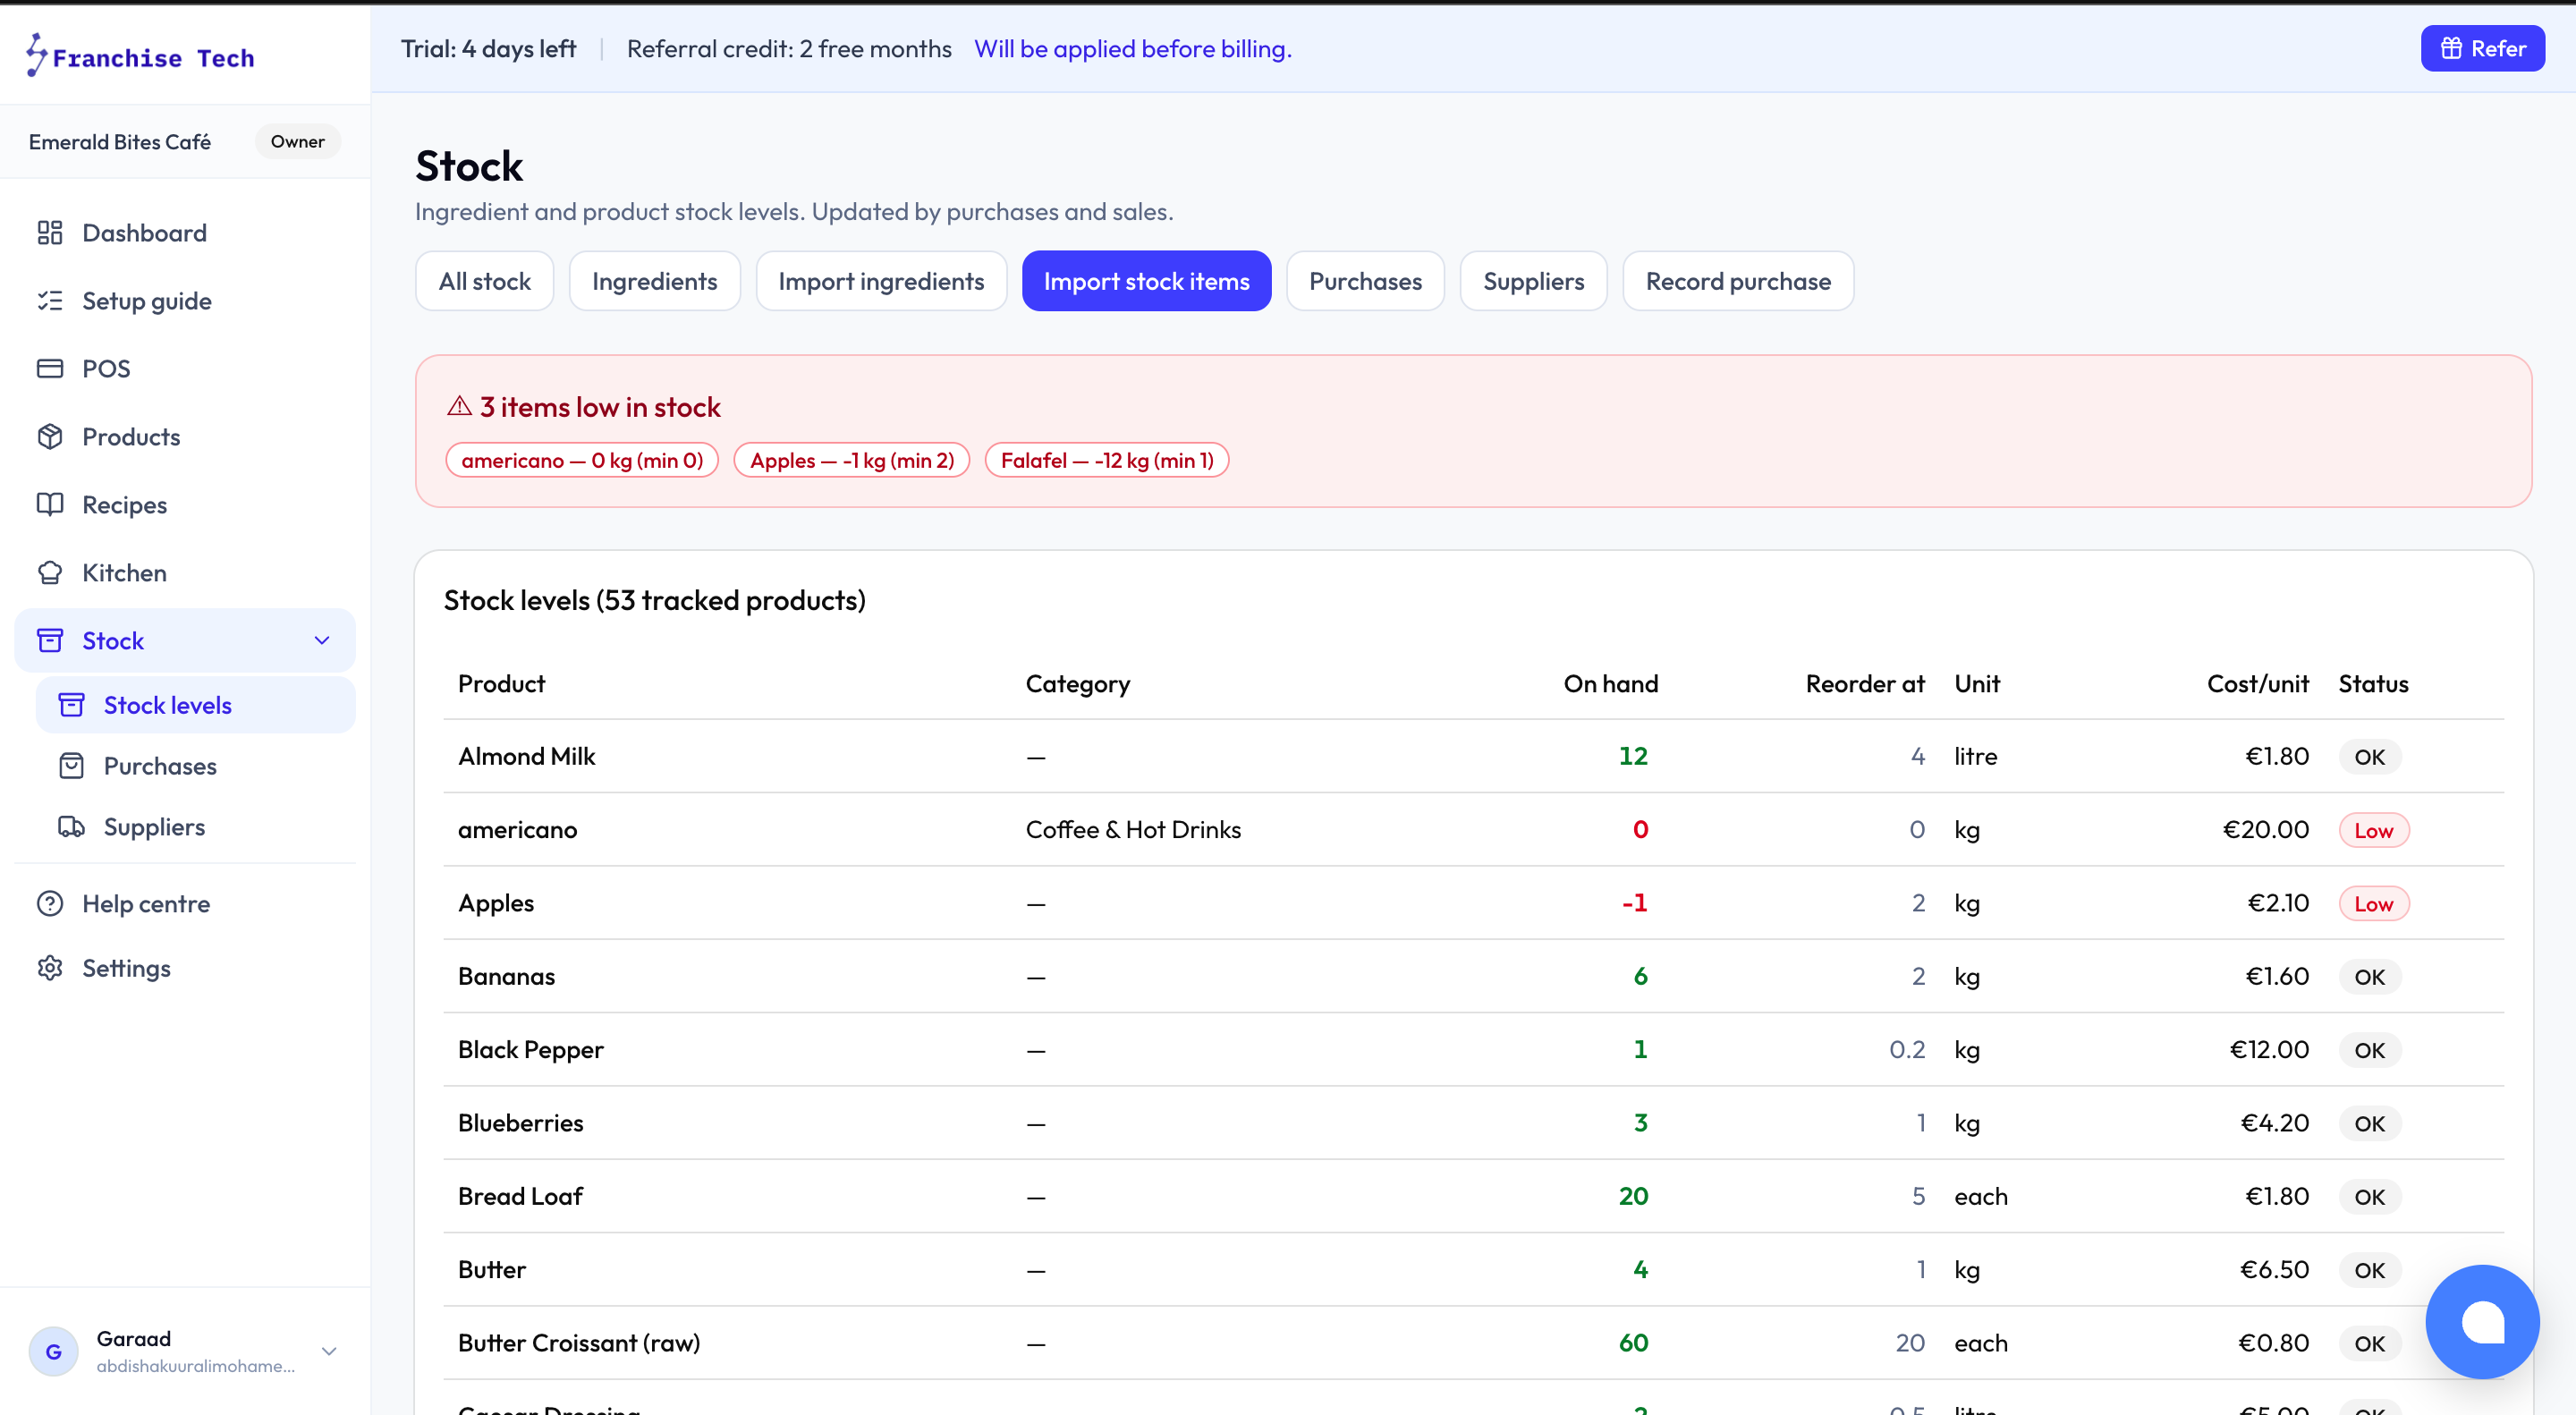2576x1415 pixels.
Task: Click the Falafel low stock chip
Action: click(x=1107, y=460)
